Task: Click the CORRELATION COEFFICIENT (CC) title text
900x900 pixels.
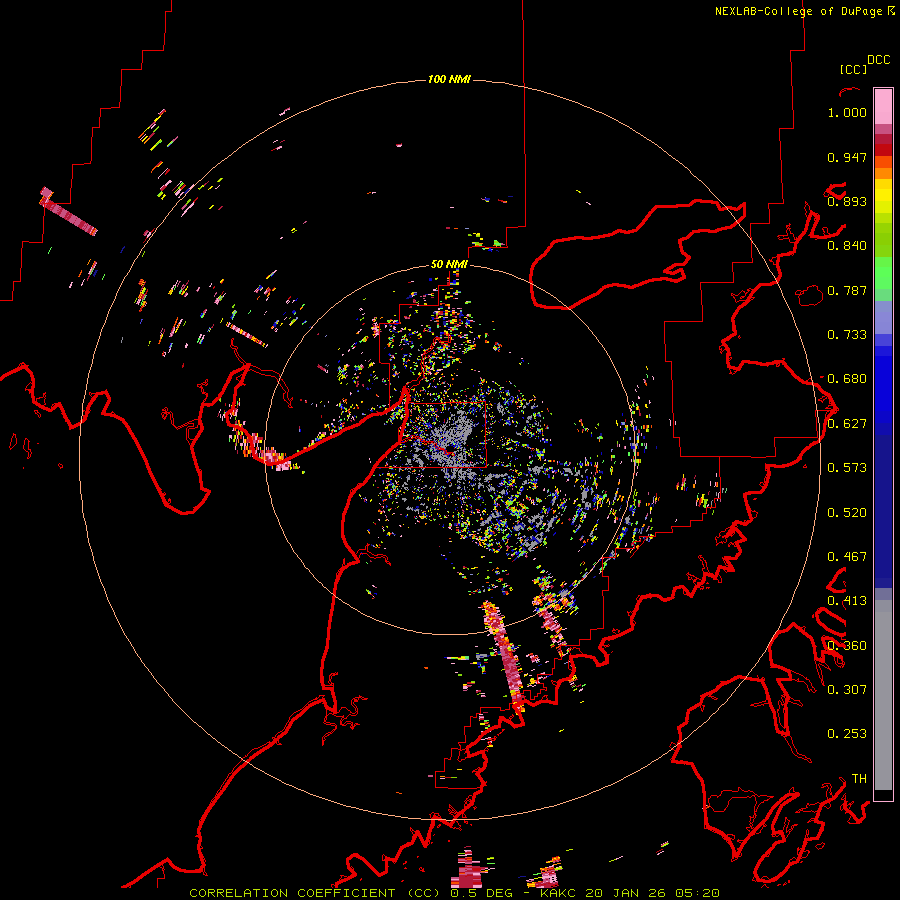Action: click(x=315, y=893)
